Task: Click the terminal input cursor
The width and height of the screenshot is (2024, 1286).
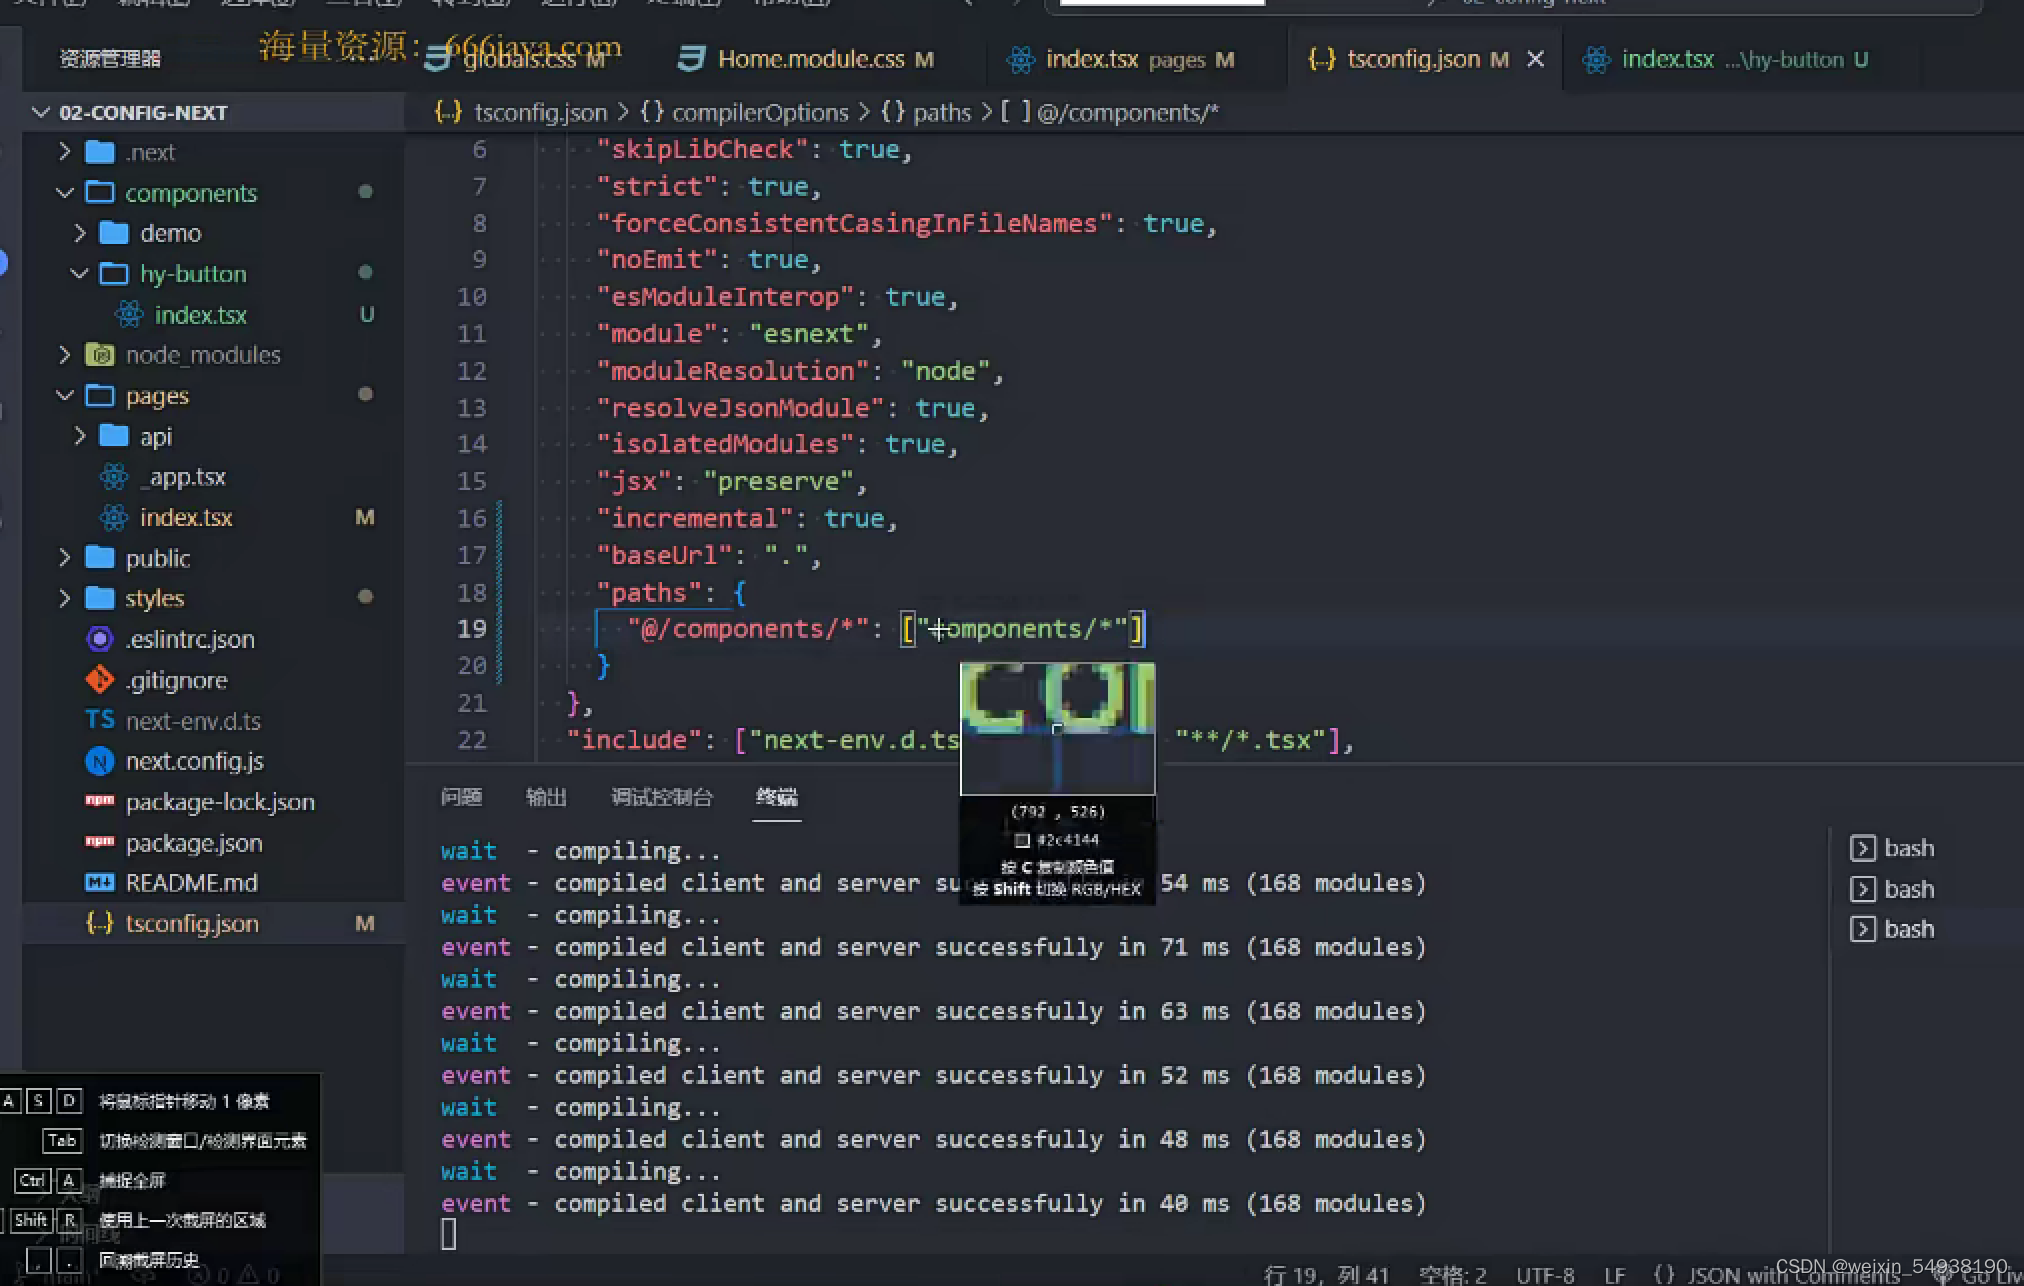Action: point(449,1235)
